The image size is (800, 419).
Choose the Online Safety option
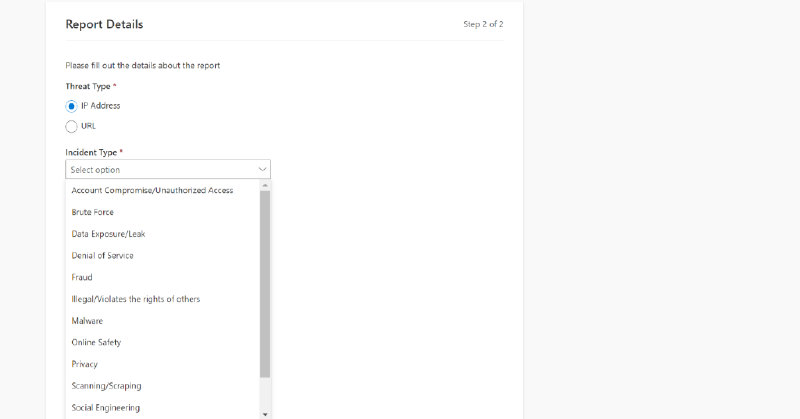click(x=96, y=343)
